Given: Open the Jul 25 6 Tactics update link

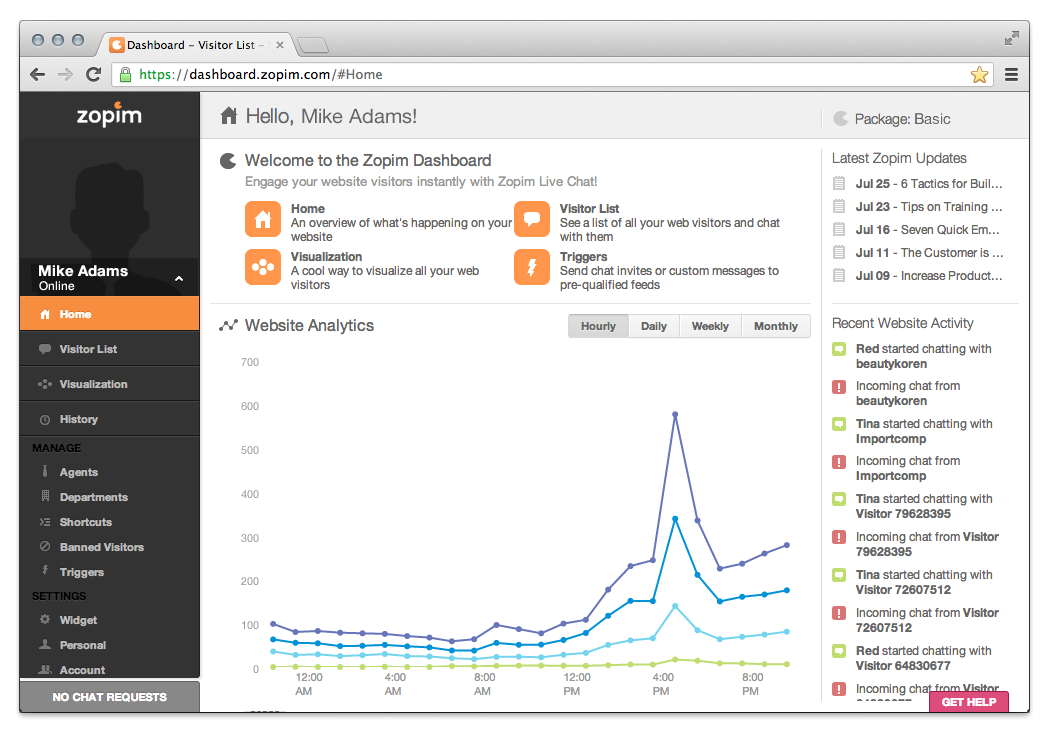Looking at the screenshot, I should [x=928, y=184].
